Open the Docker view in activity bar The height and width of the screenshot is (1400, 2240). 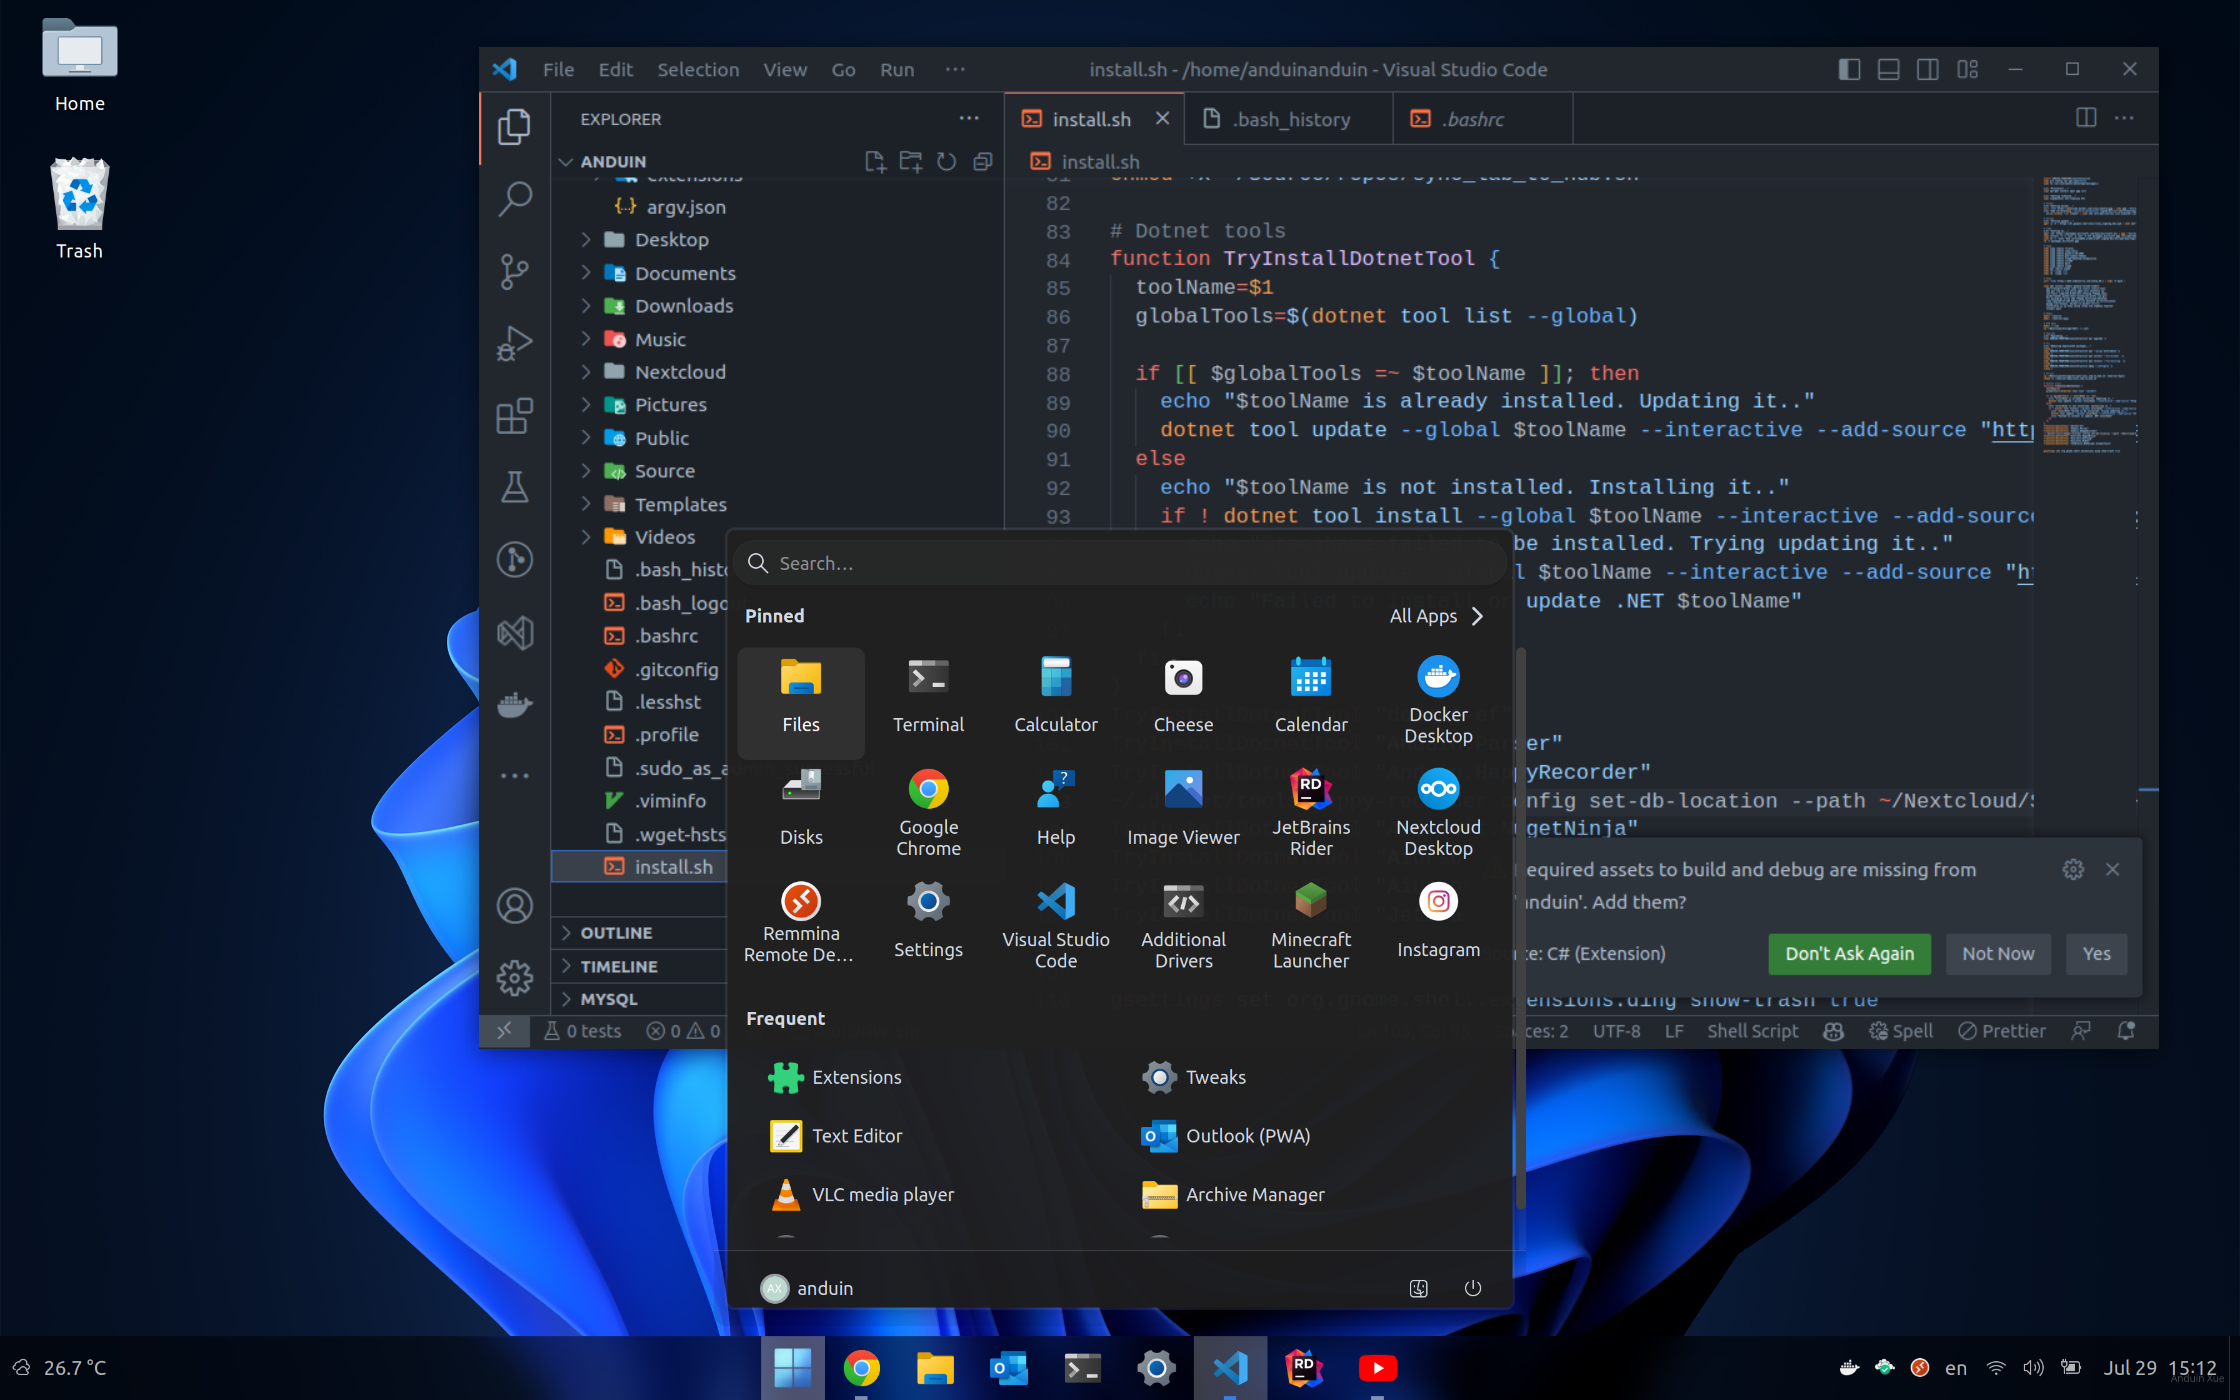[x=514, y=704]
